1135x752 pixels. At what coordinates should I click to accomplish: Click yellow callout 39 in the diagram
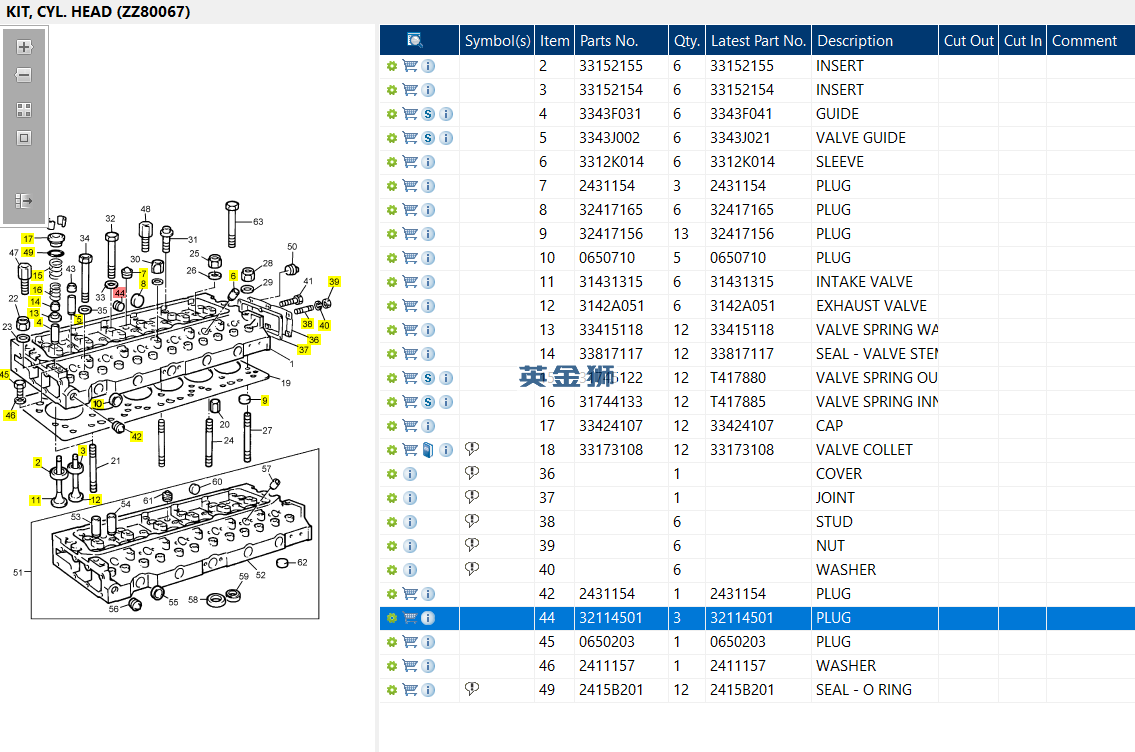334,282
